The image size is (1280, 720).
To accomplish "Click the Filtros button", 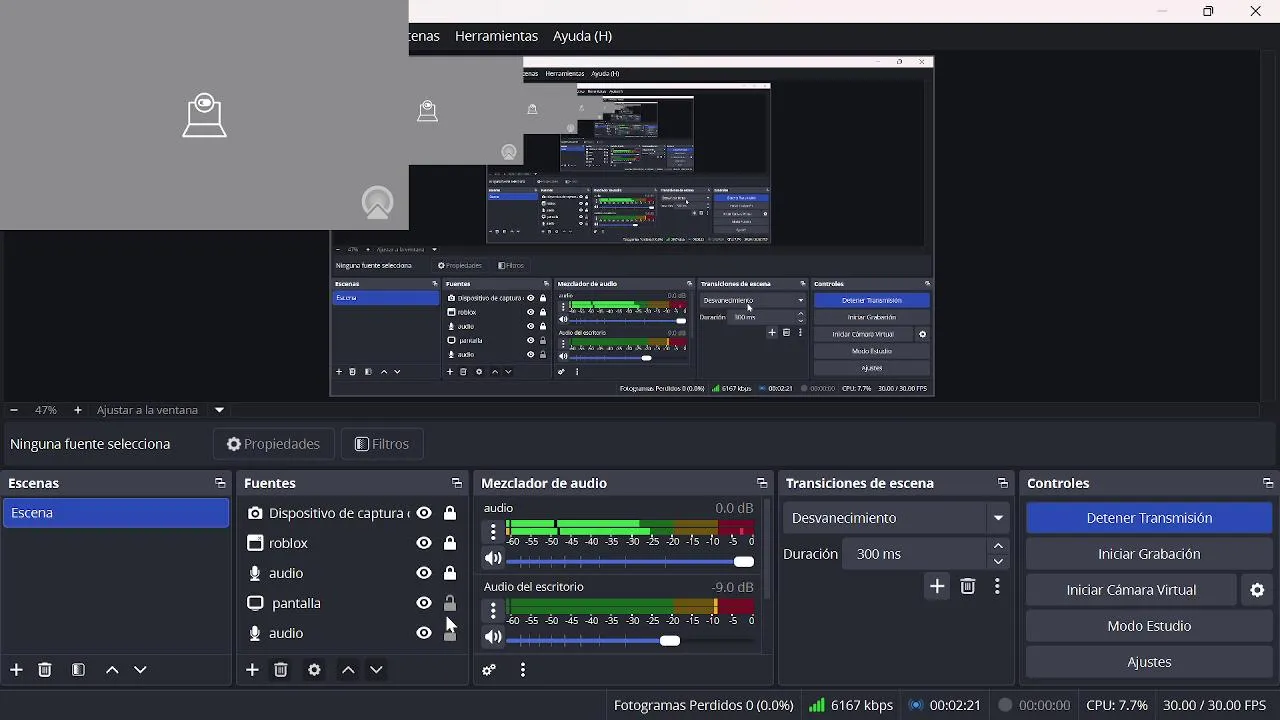I will [x=382, y=444].
